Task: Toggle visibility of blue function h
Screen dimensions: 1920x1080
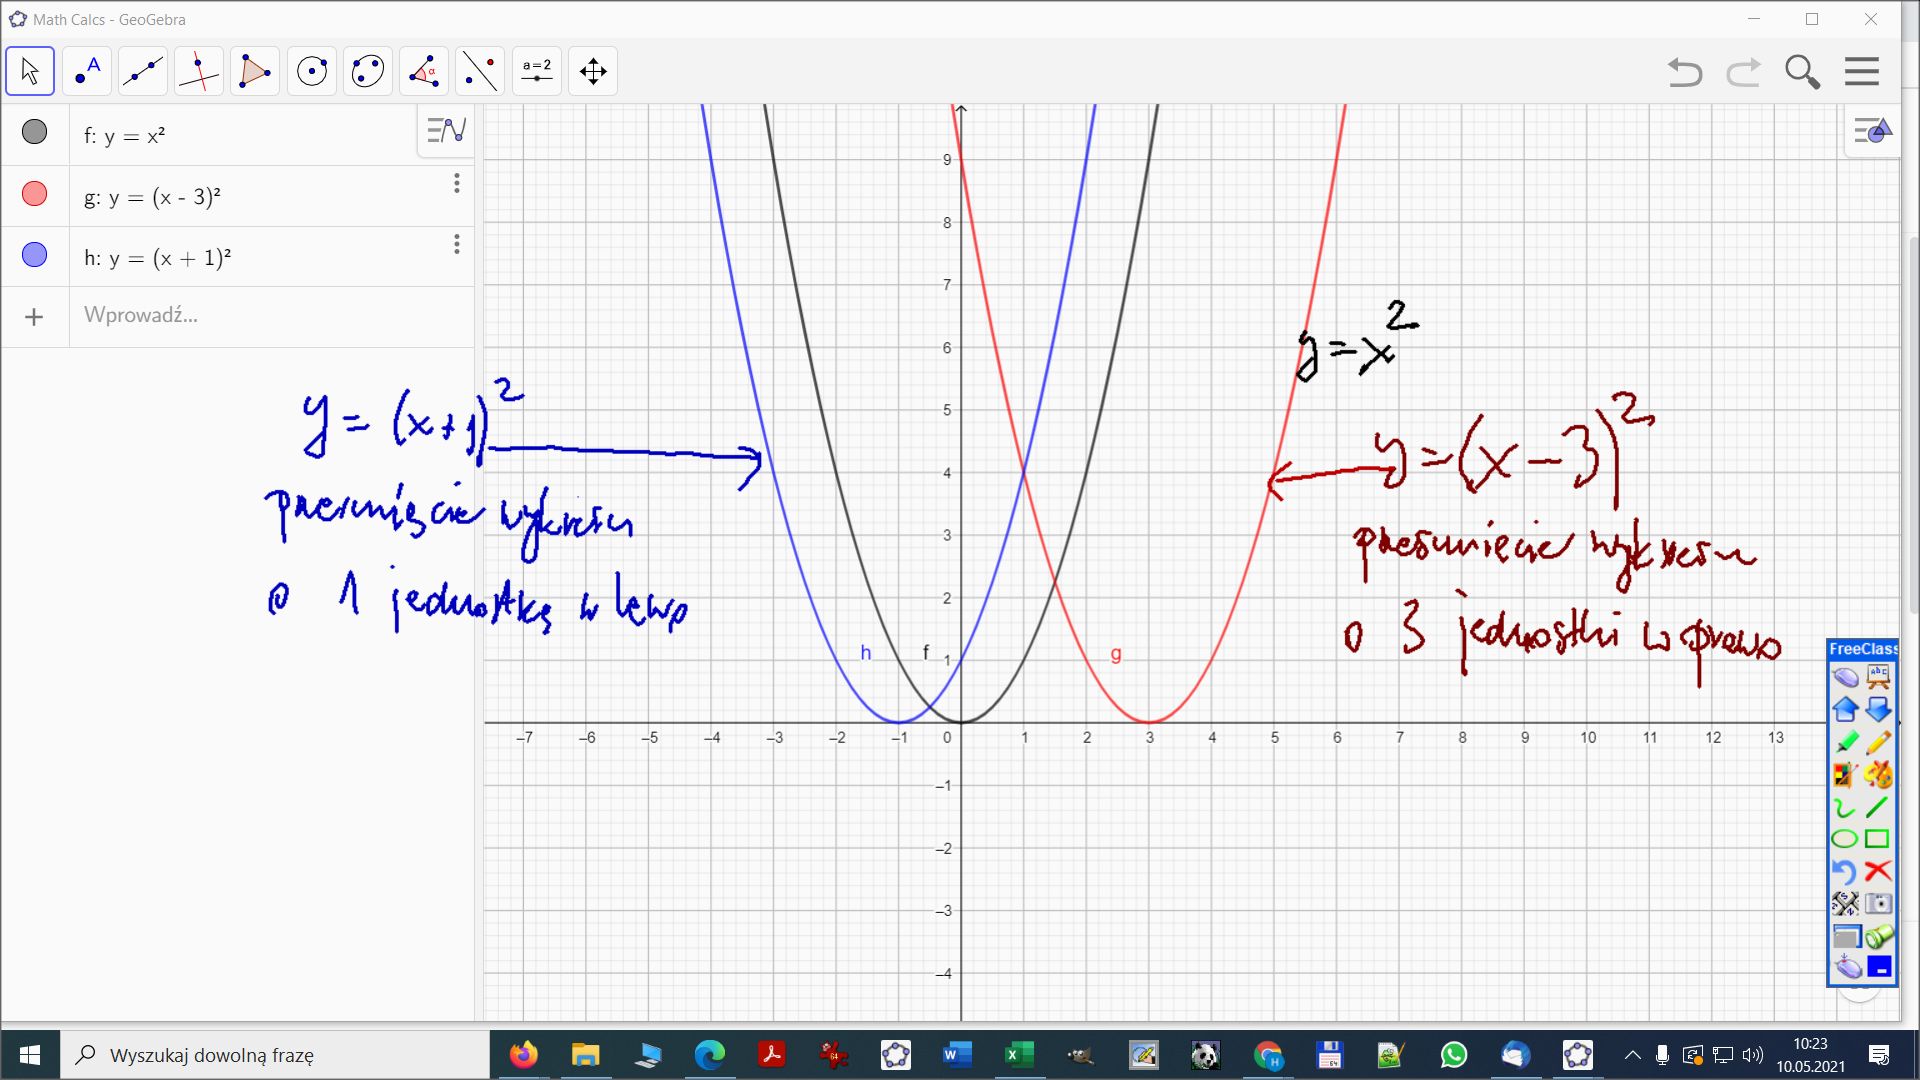Action: click(34, 255)
